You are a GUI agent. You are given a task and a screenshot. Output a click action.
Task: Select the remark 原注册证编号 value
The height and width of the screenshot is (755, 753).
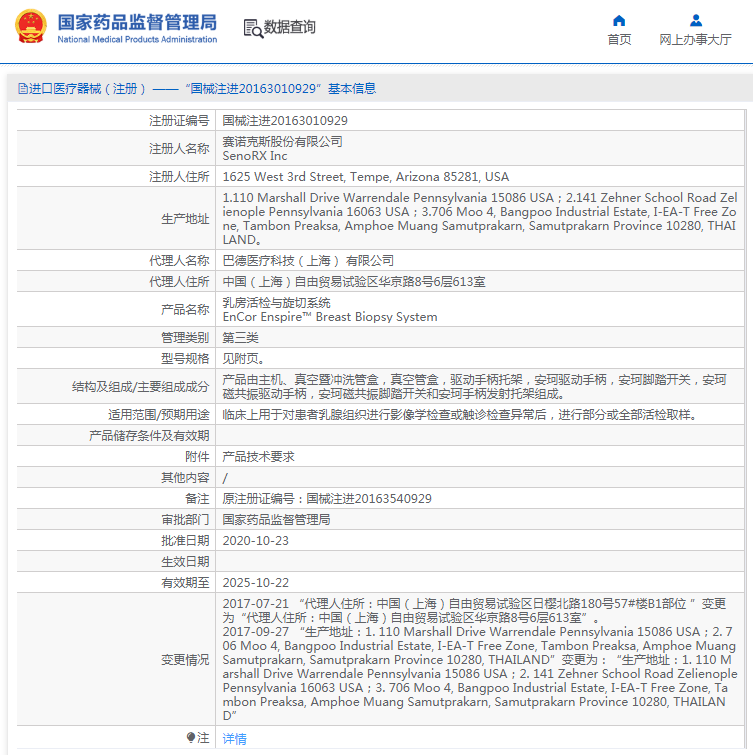coord(327,498)
